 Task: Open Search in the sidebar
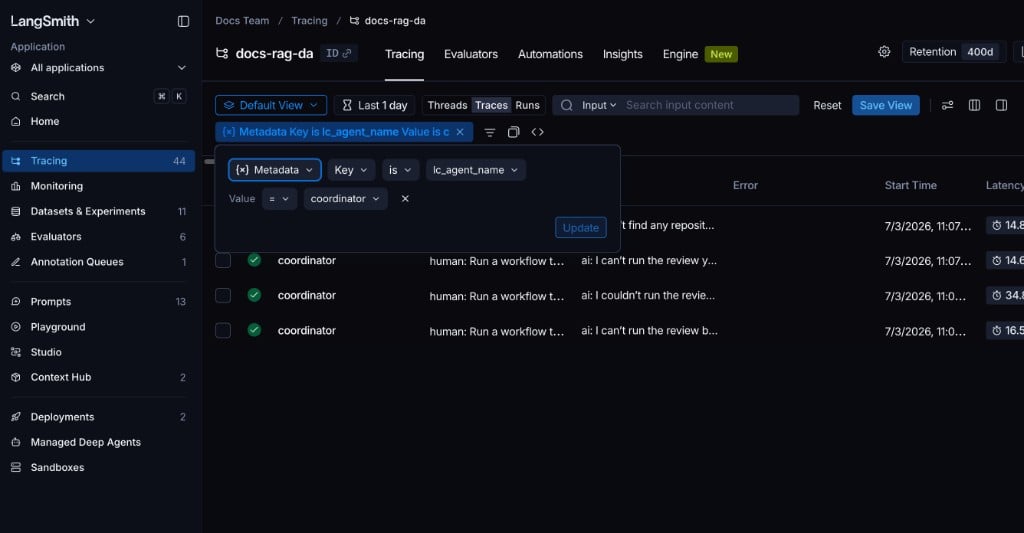pyautogui.click(x=99, y=97)
